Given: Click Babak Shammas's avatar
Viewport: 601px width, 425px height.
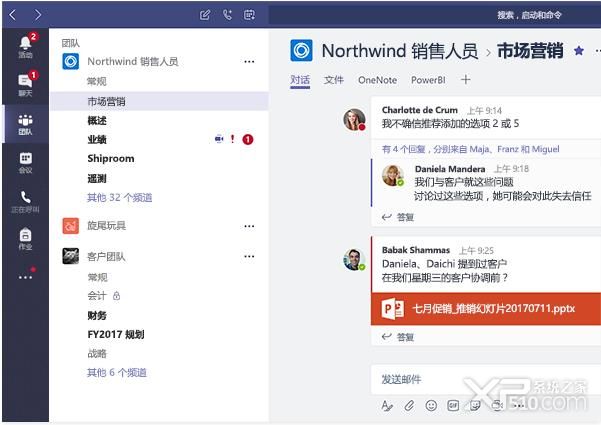Looking at the screenshot, I should click(x=354, y=259).
